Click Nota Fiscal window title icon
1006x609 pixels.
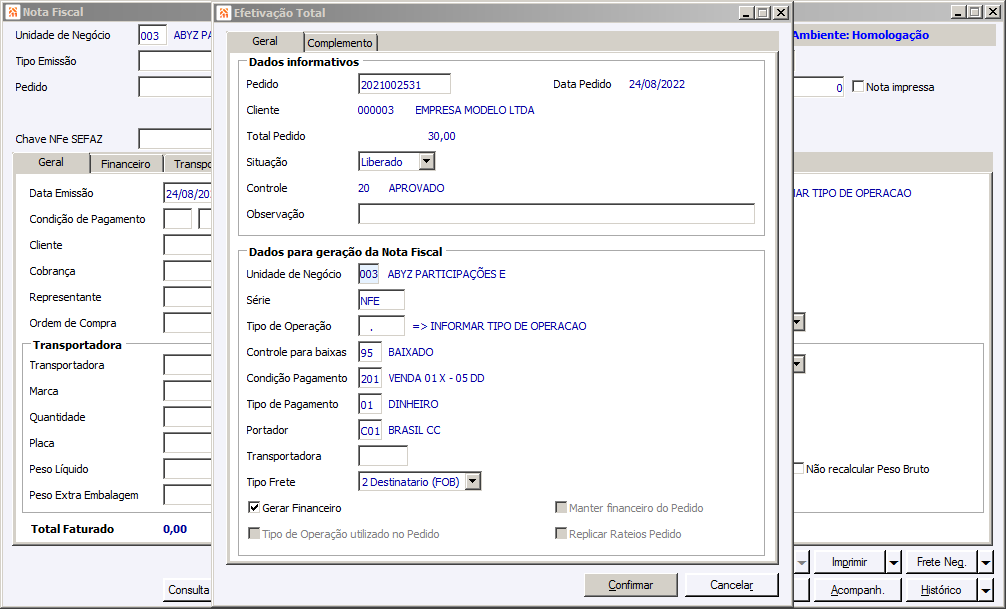(x=13, y=12)
